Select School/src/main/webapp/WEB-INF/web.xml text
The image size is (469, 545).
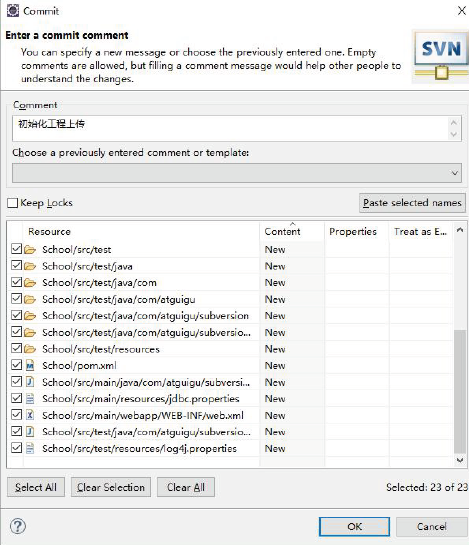click(x=143, y=415)
